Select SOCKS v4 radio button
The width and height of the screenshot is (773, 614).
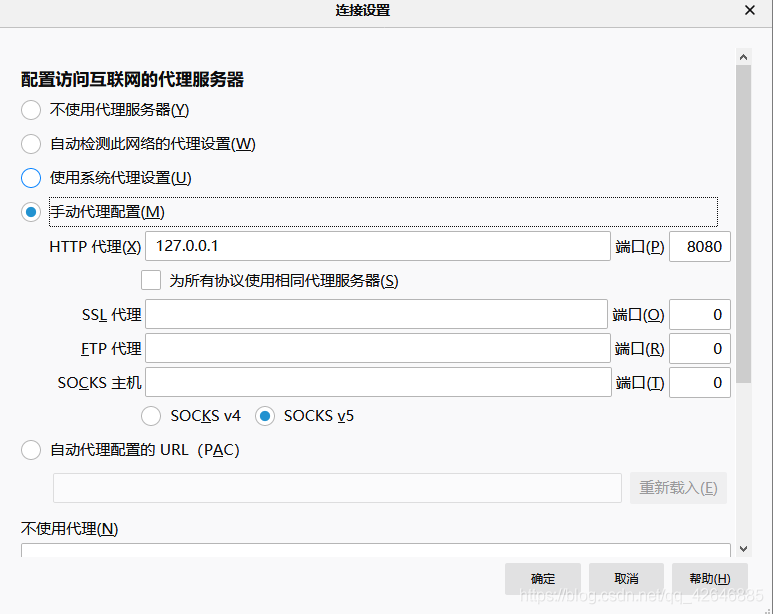click(151, 416)
